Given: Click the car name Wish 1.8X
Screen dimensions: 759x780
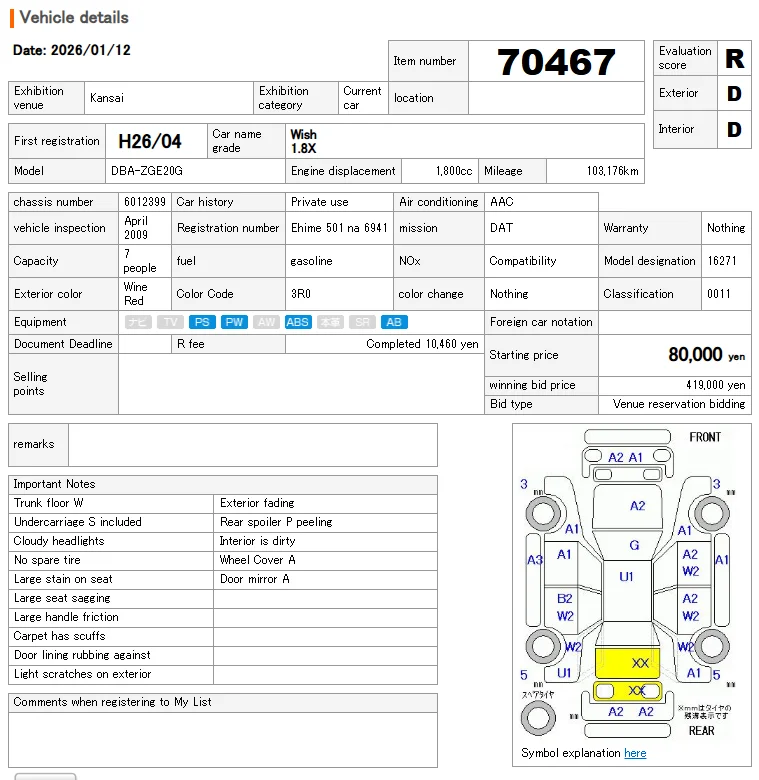Looking at the screenshot, I should (303, 141).
